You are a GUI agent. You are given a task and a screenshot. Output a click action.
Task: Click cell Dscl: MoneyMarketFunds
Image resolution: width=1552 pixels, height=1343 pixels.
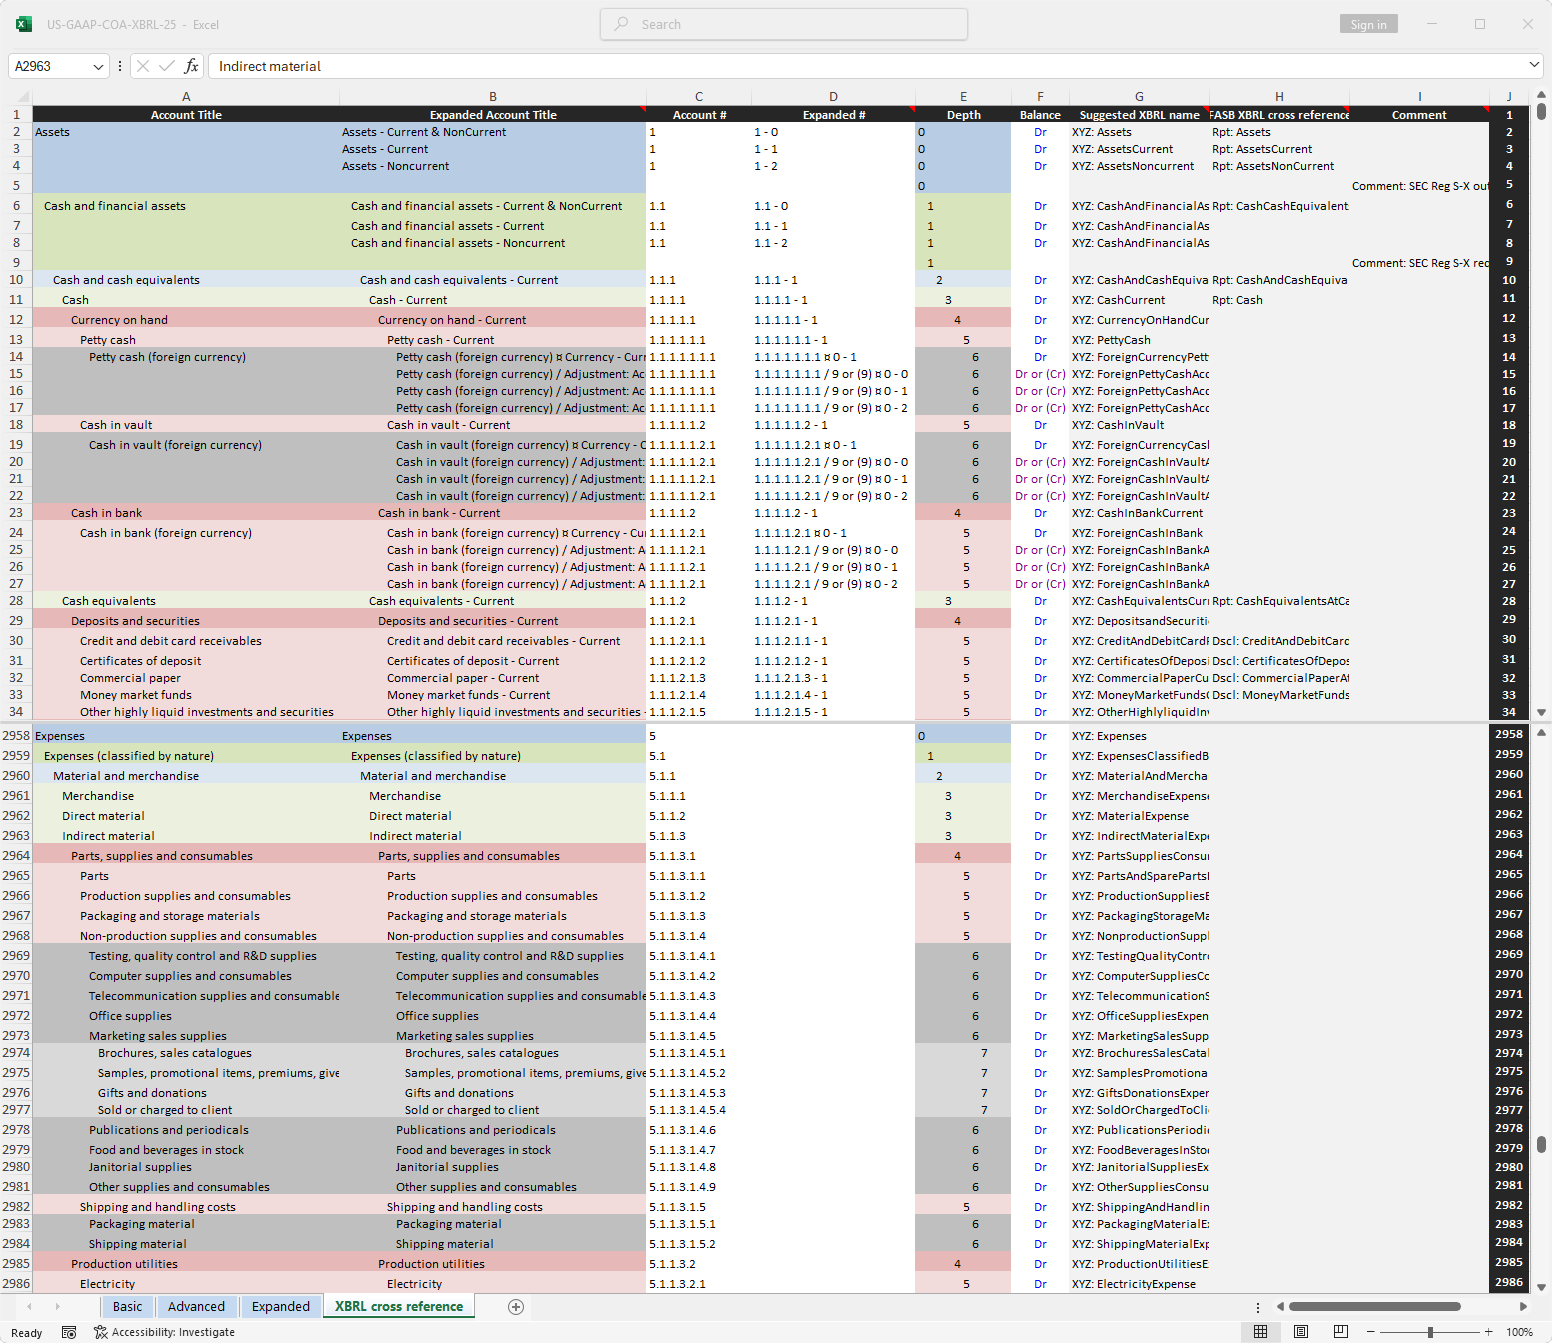1279,695
